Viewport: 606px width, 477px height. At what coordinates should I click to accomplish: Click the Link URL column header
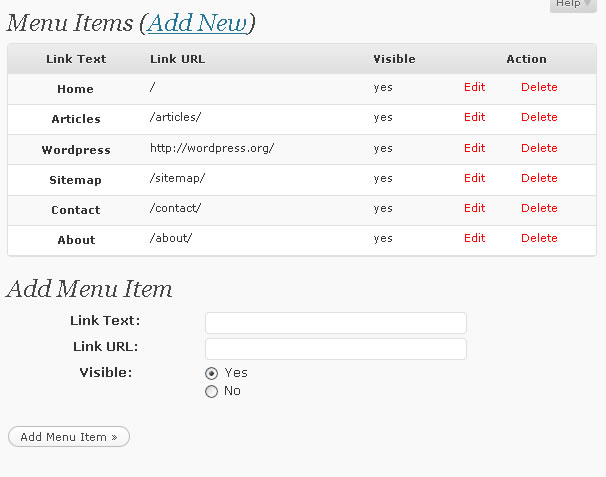177,59
